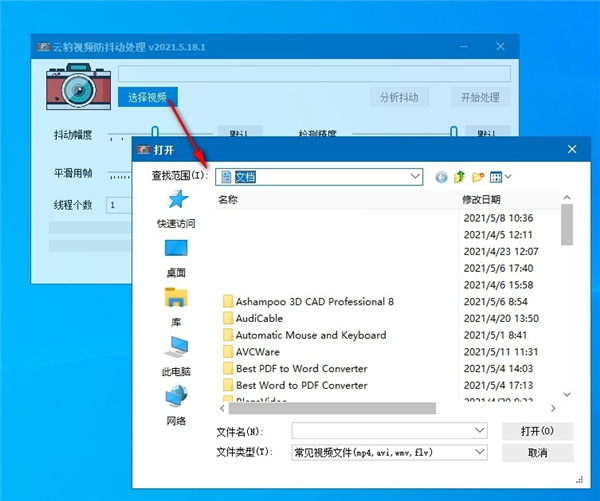Select Ashampoo 3D CAD Professional 8 folder
The height and width of the screenshot is (501, 600).
point(308,302)
